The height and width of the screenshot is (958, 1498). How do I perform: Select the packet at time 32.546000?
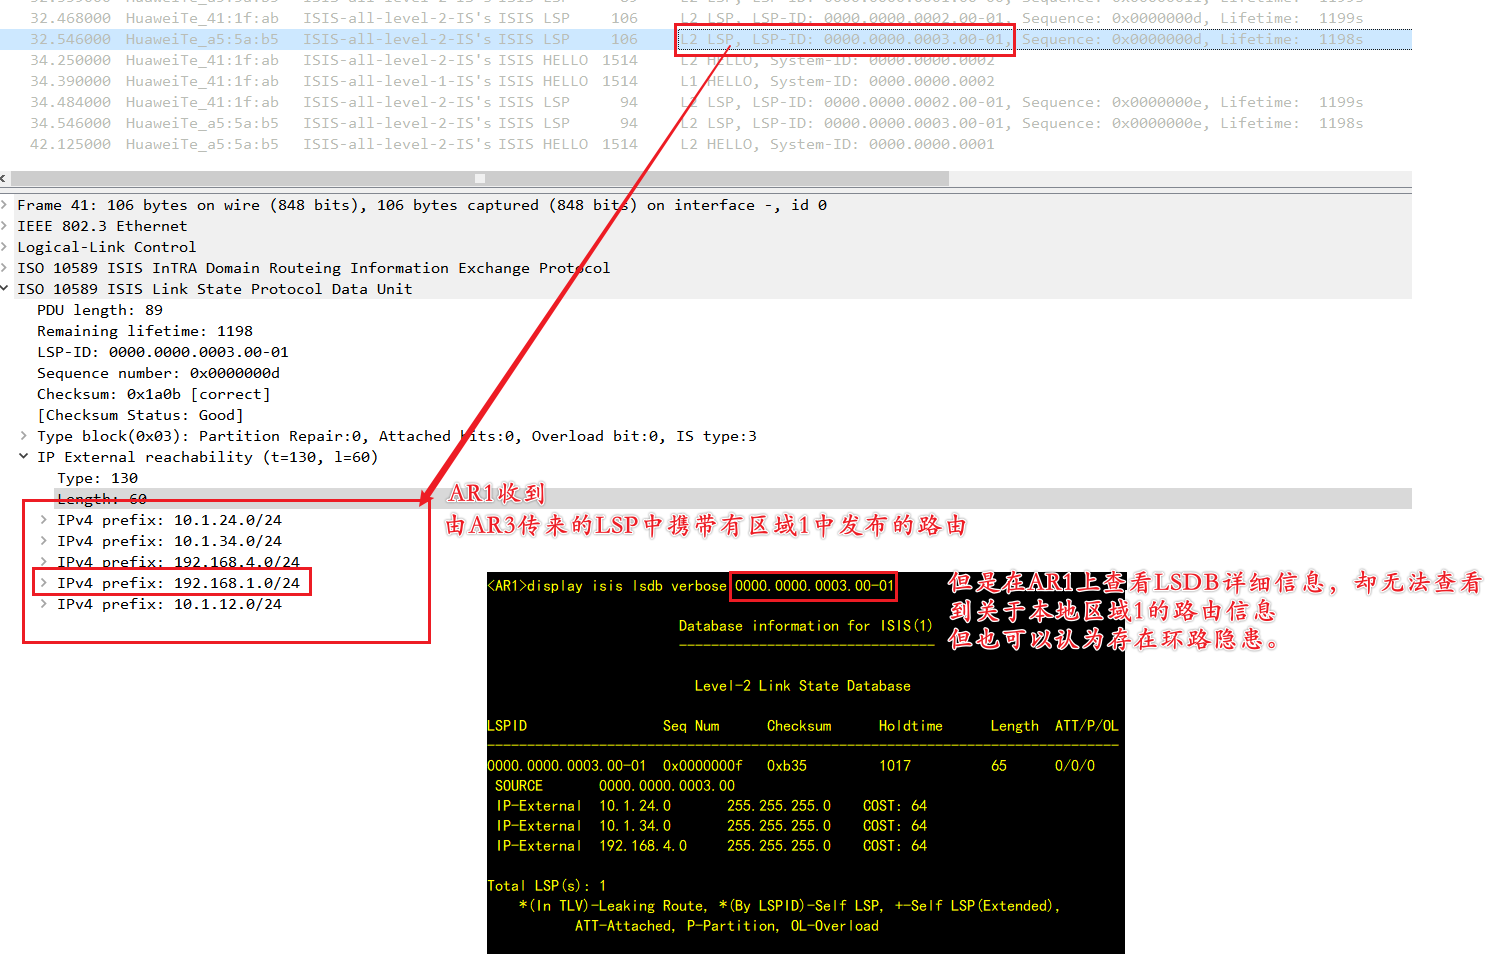click(x=706, y=39)
